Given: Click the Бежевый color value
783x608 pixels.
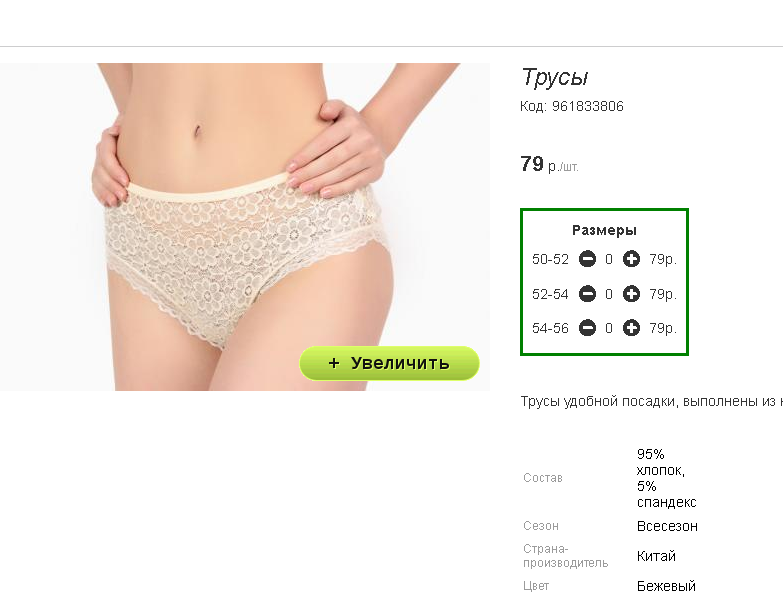Looking at the screenshot, I should pos(666,586).
